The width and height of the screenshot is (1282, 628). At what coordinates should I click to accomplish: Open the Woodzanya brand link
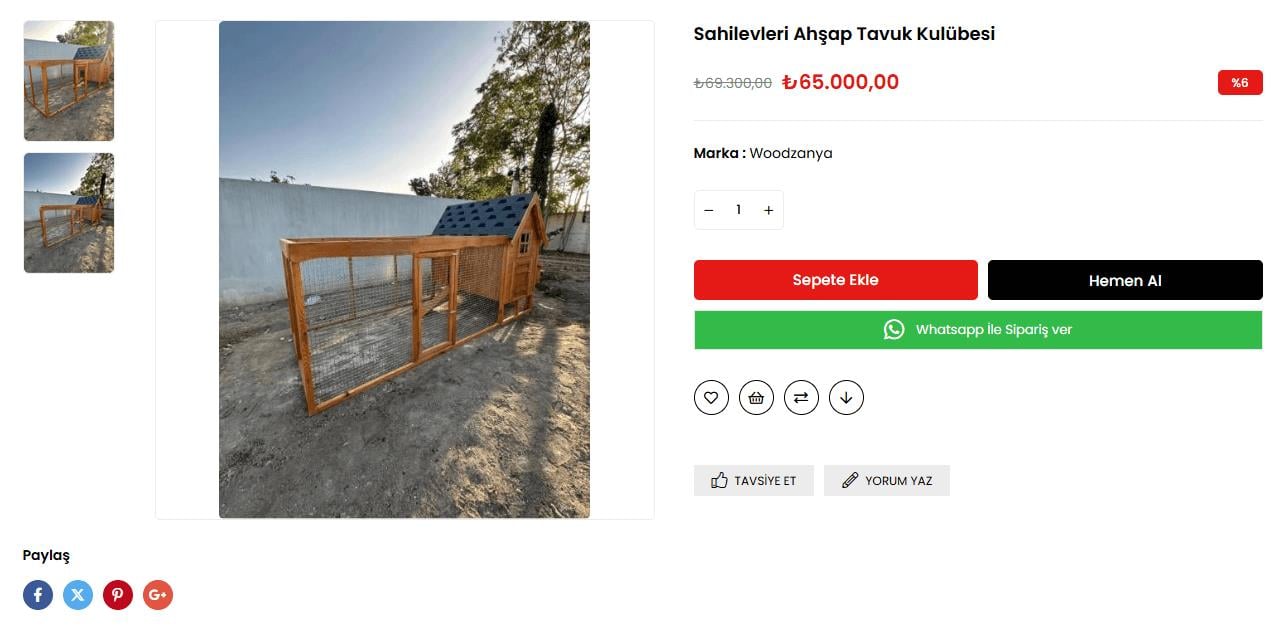pyautogui.click(x=791, y=153)
